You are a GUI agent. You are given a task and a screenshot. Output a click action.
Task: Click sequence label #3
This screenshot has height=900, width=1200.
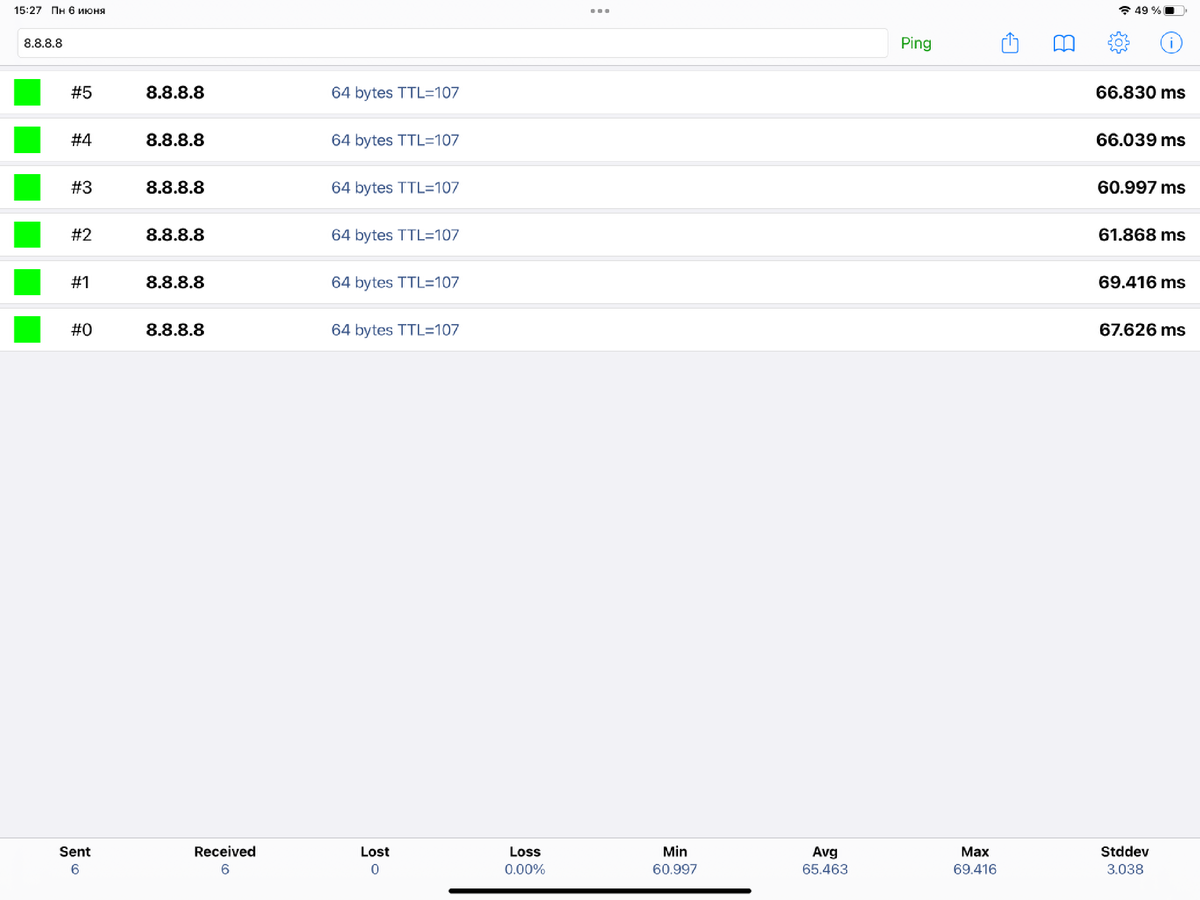coord(81,187)
